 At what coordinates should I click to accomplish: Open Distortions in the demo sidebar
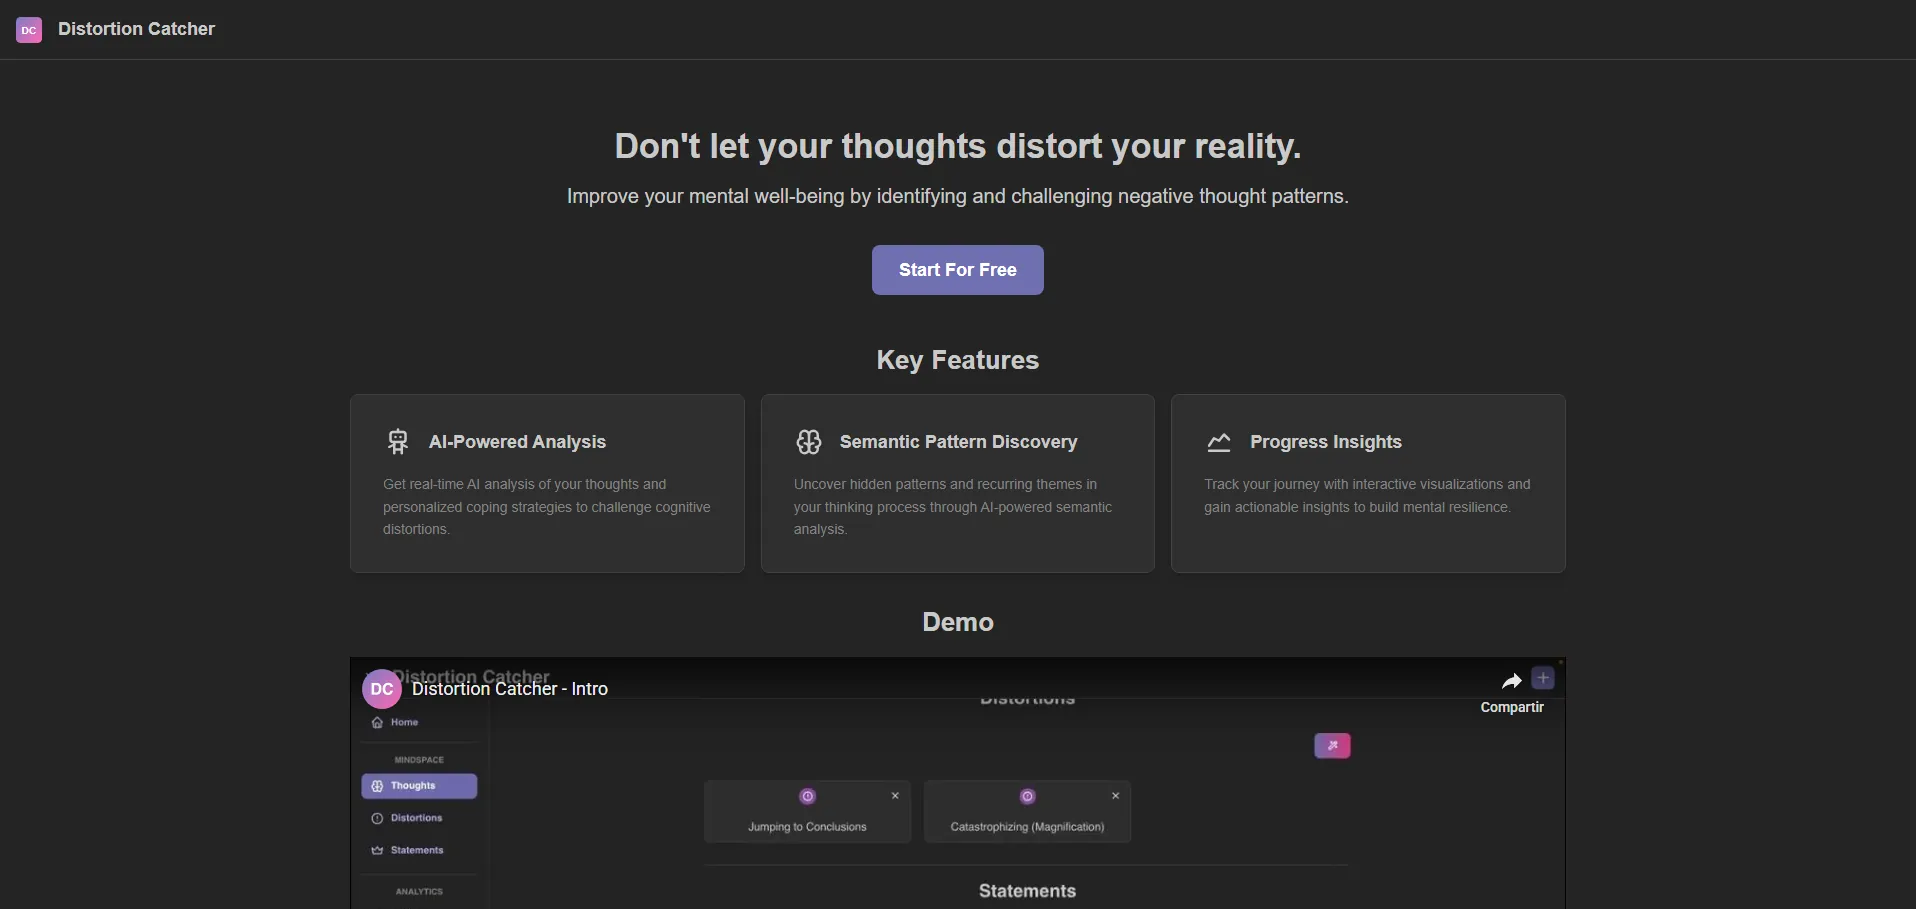[416, 818]
